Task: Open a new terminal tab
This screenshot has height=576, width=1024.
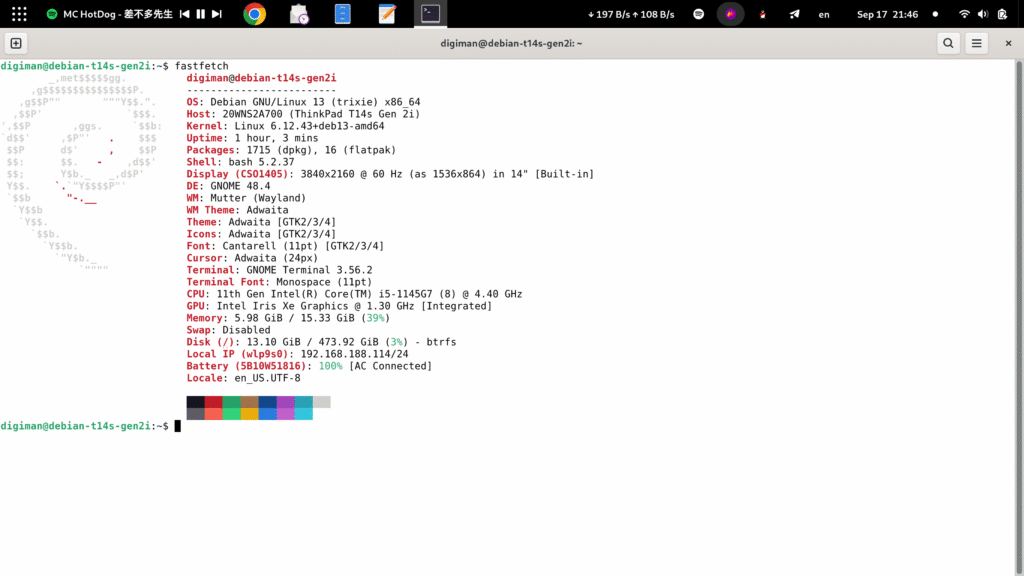Action: (16, 43)
